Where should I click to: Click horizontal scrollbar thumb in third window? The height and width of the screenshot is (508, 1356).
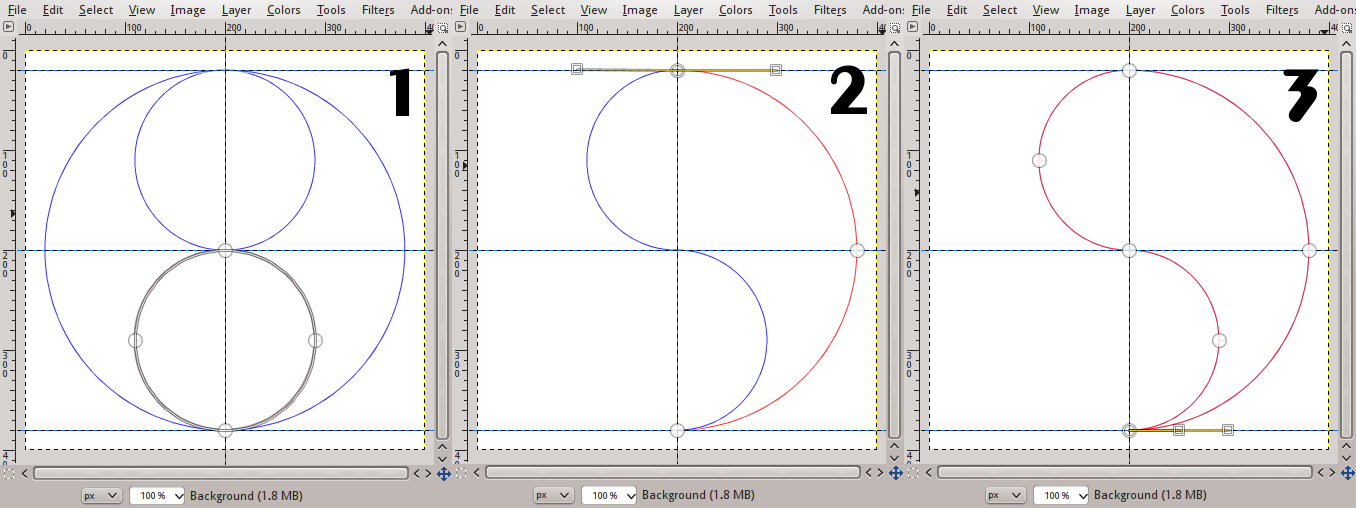pos(1124,473)
